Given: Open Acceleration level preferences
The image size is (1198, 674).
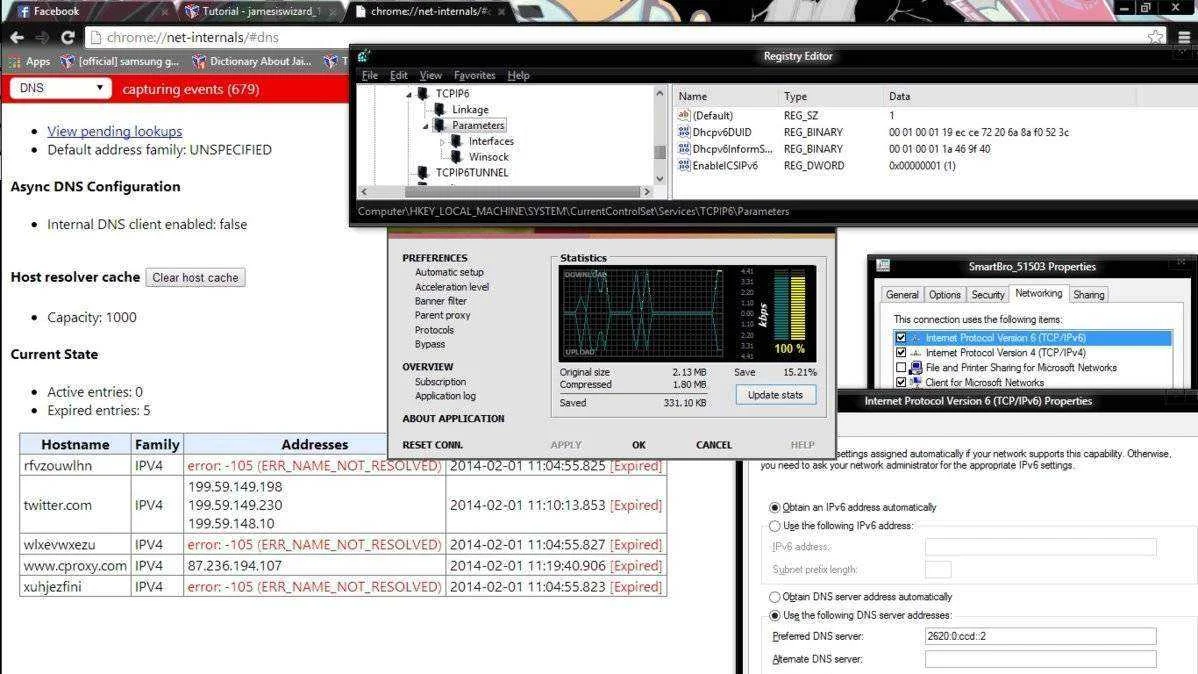Looking at the screenshot, I should tap(452, 287).
